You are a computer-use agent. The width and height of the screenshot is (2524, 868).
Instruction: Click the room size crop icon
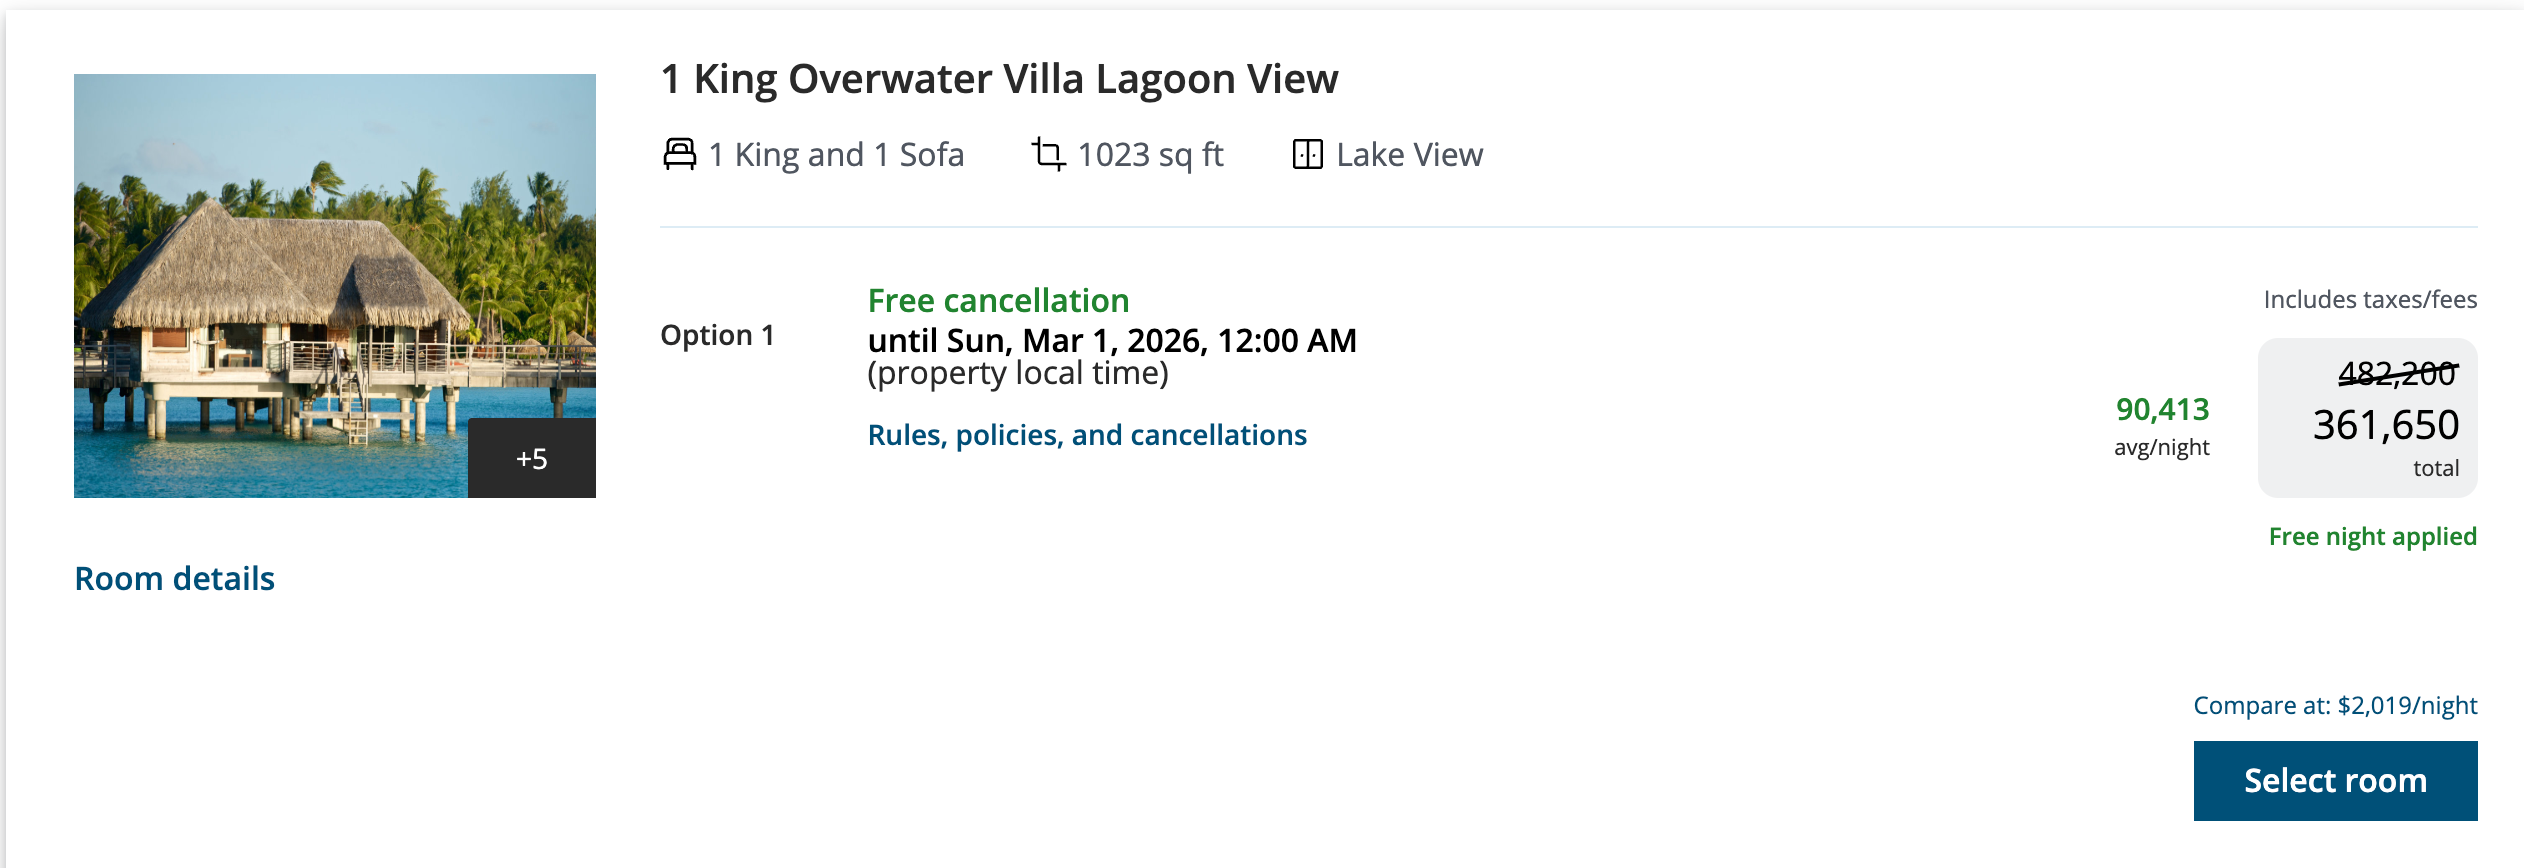1048,154
